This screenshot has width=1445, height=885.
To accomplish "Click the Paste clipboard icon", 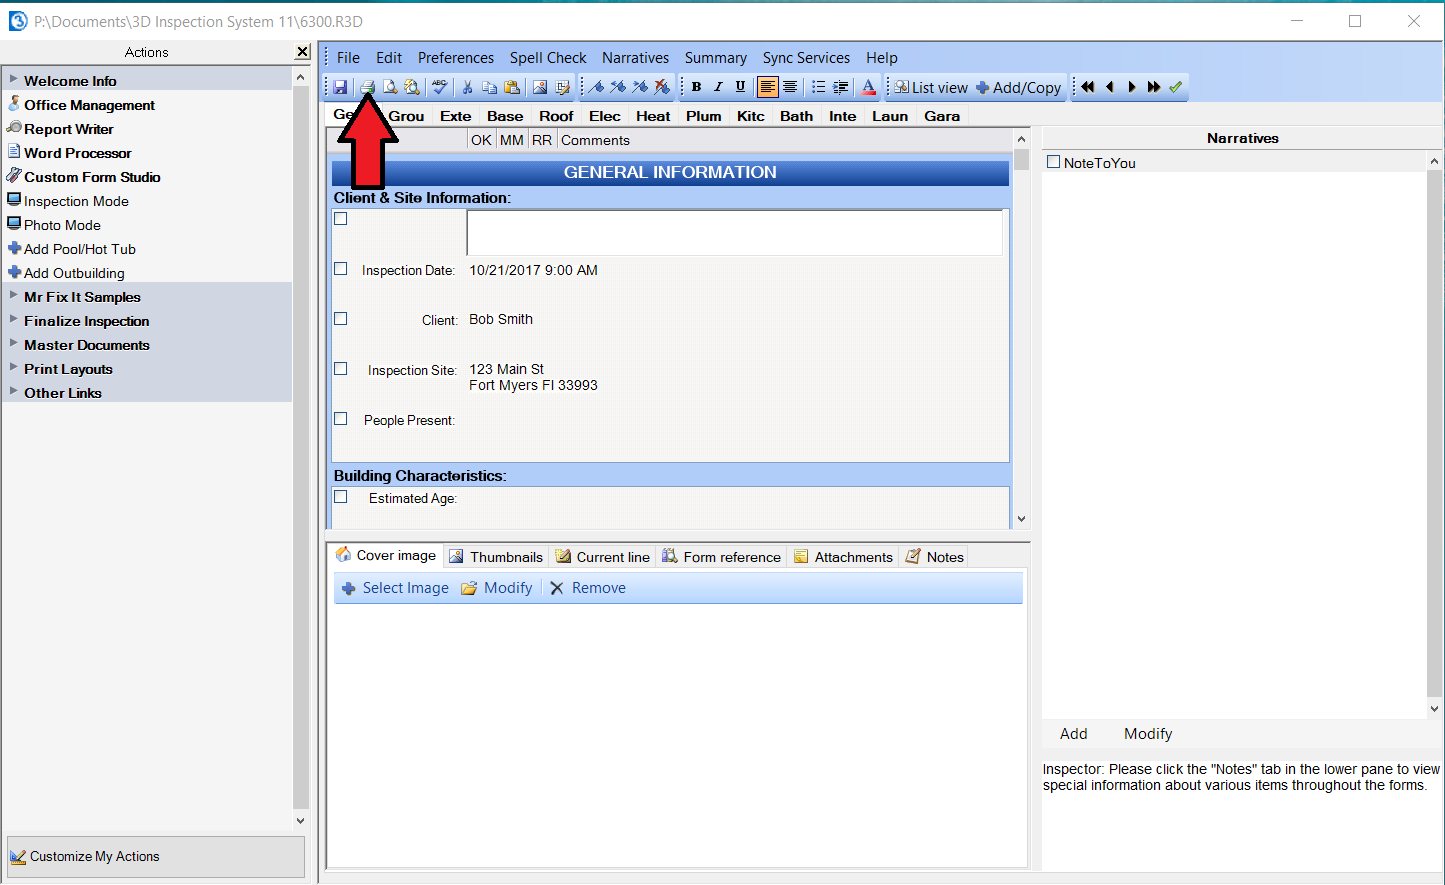I will click(x=512, y=87).
